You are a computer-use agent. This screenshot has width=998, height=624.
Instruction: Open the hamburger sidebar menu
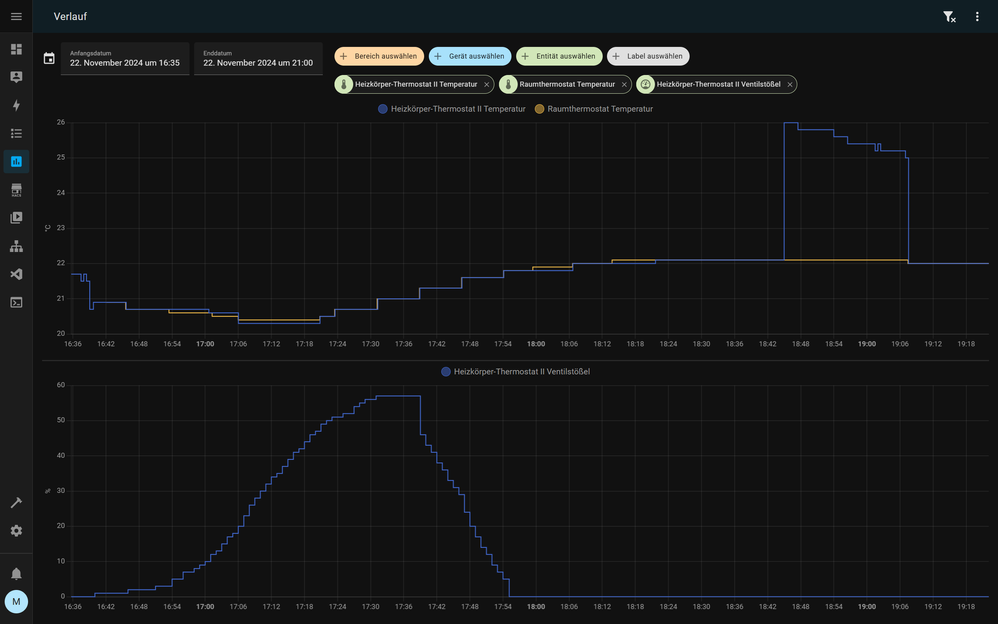(16, 16)
